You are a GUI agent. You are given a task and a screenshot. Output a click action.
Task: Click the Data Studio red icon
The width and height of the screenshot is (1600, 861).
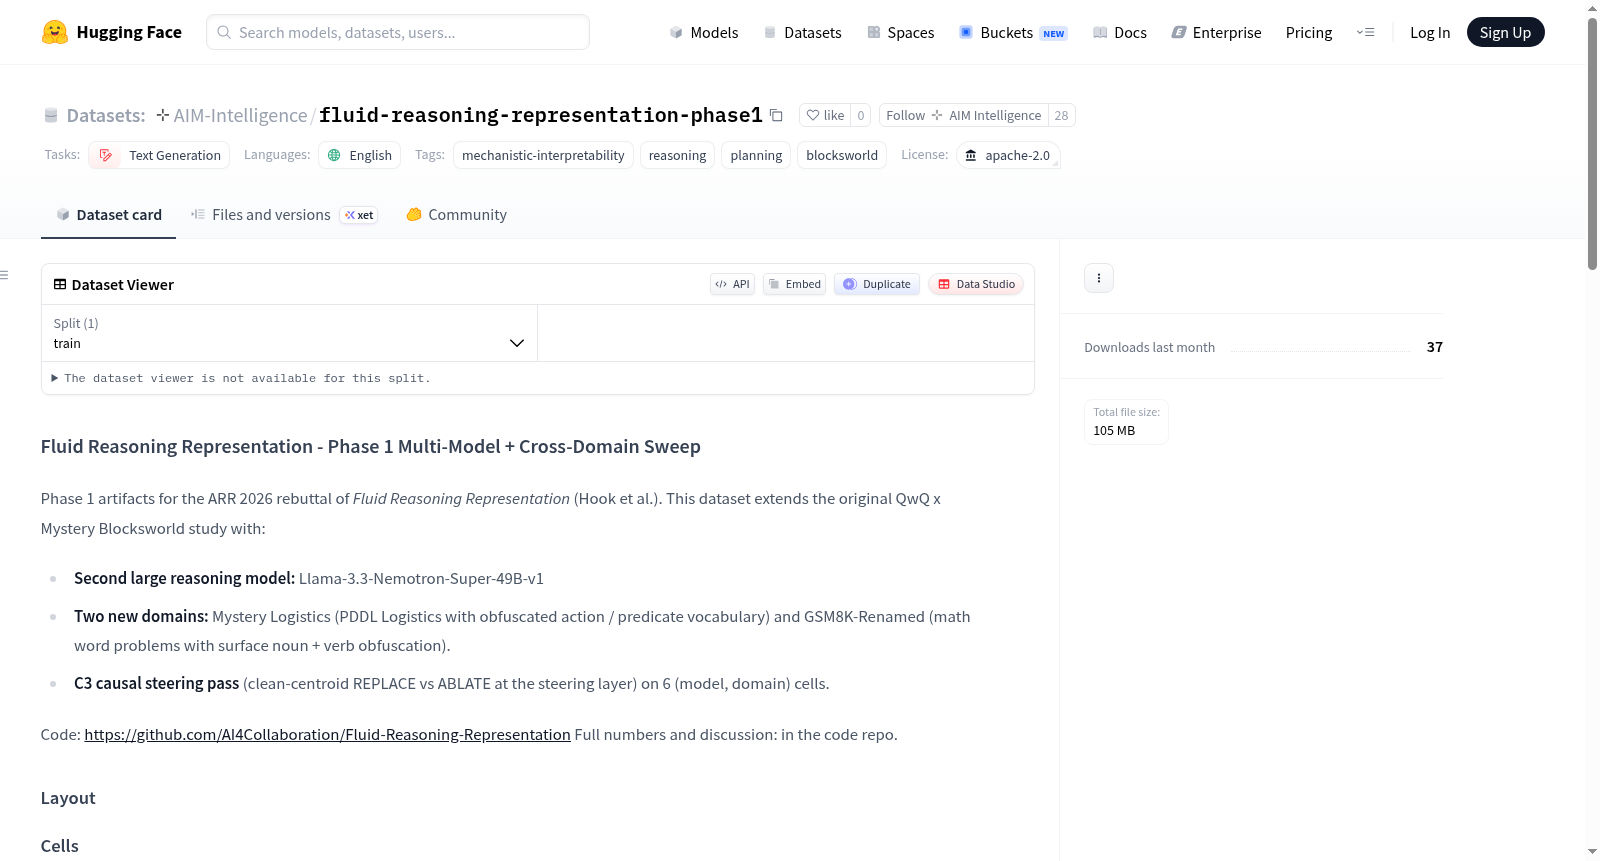coord(944,284)
